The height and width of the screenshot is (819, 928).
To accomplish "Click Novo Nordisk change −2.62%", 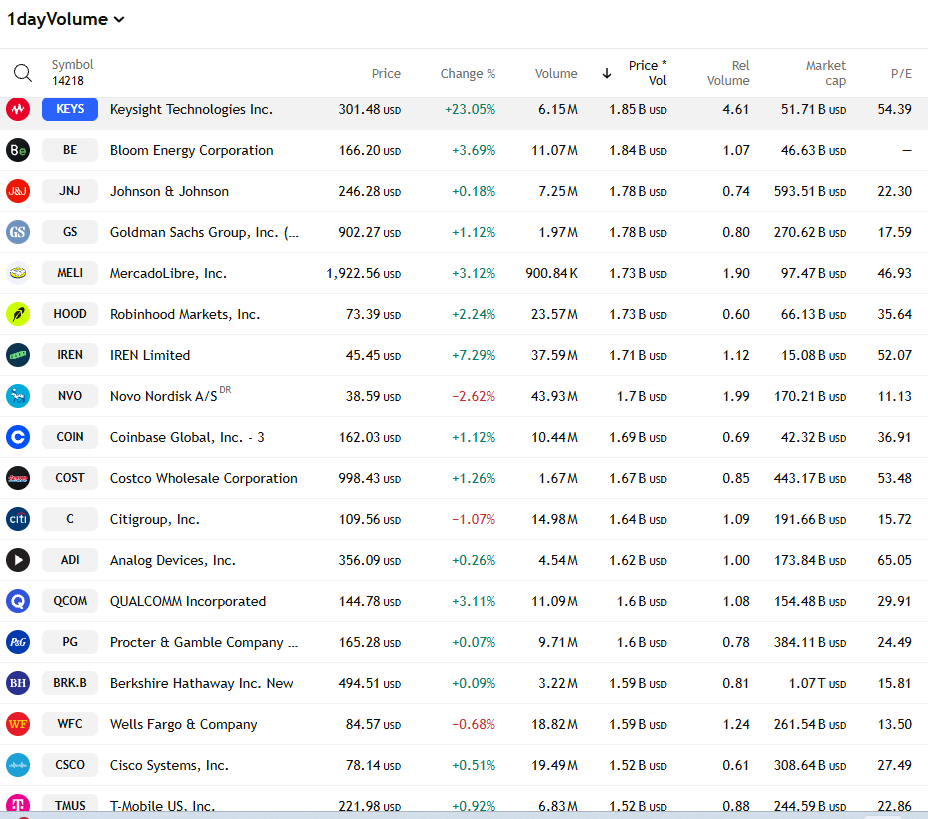I will (473, 396).
